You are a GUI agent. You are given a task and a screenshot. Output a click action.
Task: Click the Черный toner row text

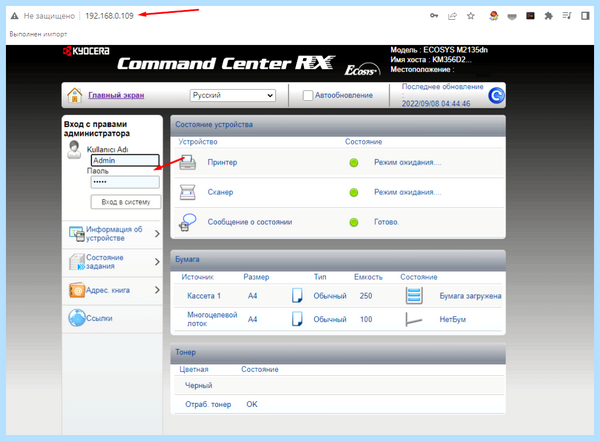pos(199,385)
